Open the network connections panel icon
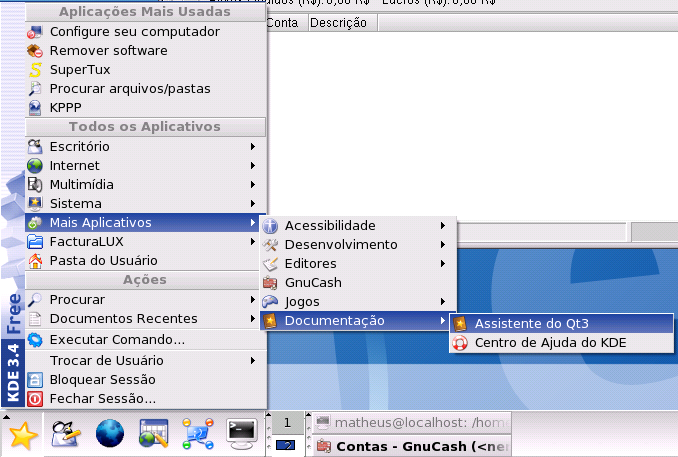The height and width of the screenshot is (457, 678). pyautogui.click(x=198, y=434)
